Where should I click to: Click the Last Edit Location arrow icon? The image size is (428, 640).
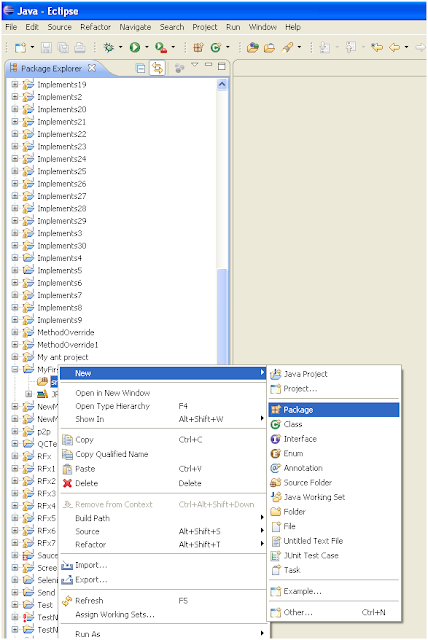377,48
